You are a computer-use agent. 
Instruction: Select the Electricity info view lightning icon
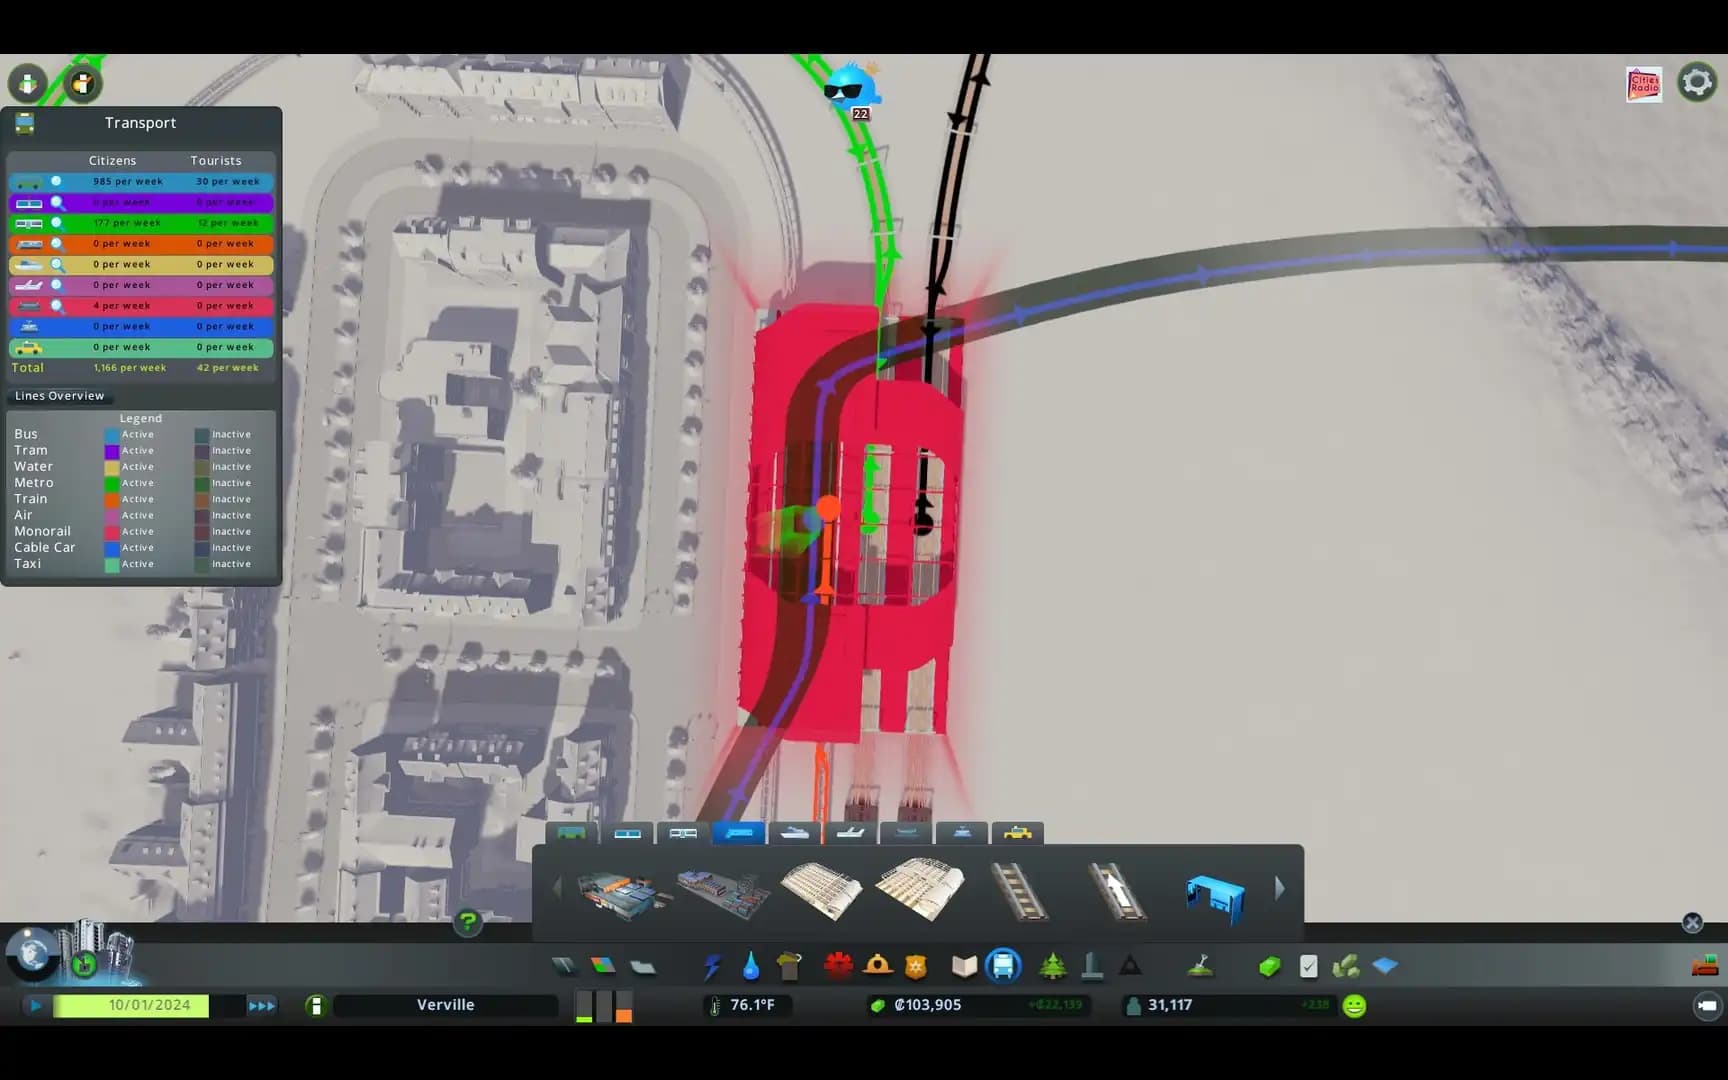[713, 965]
